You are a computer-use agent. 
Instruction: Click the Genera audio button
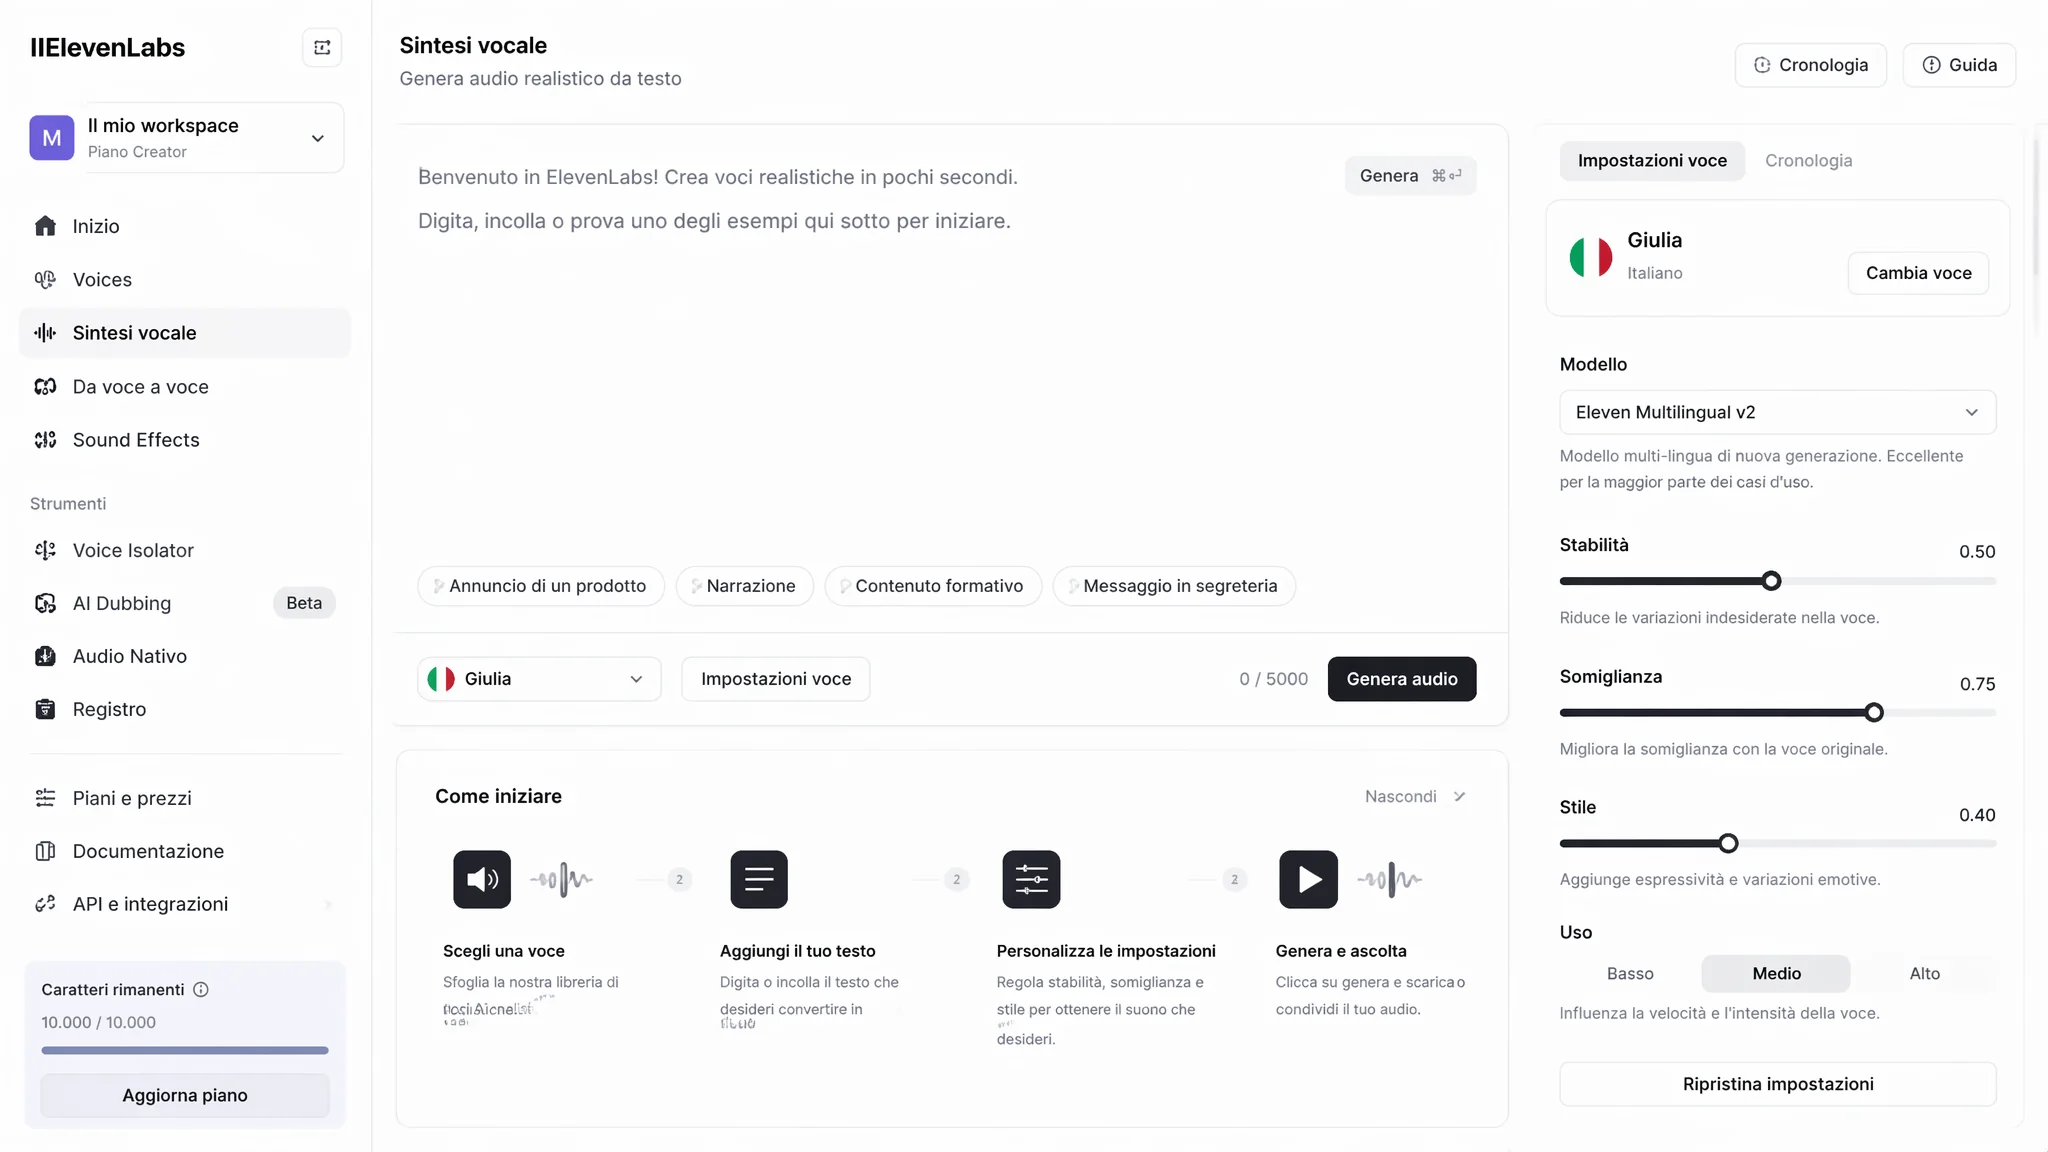pos(1401,679)
